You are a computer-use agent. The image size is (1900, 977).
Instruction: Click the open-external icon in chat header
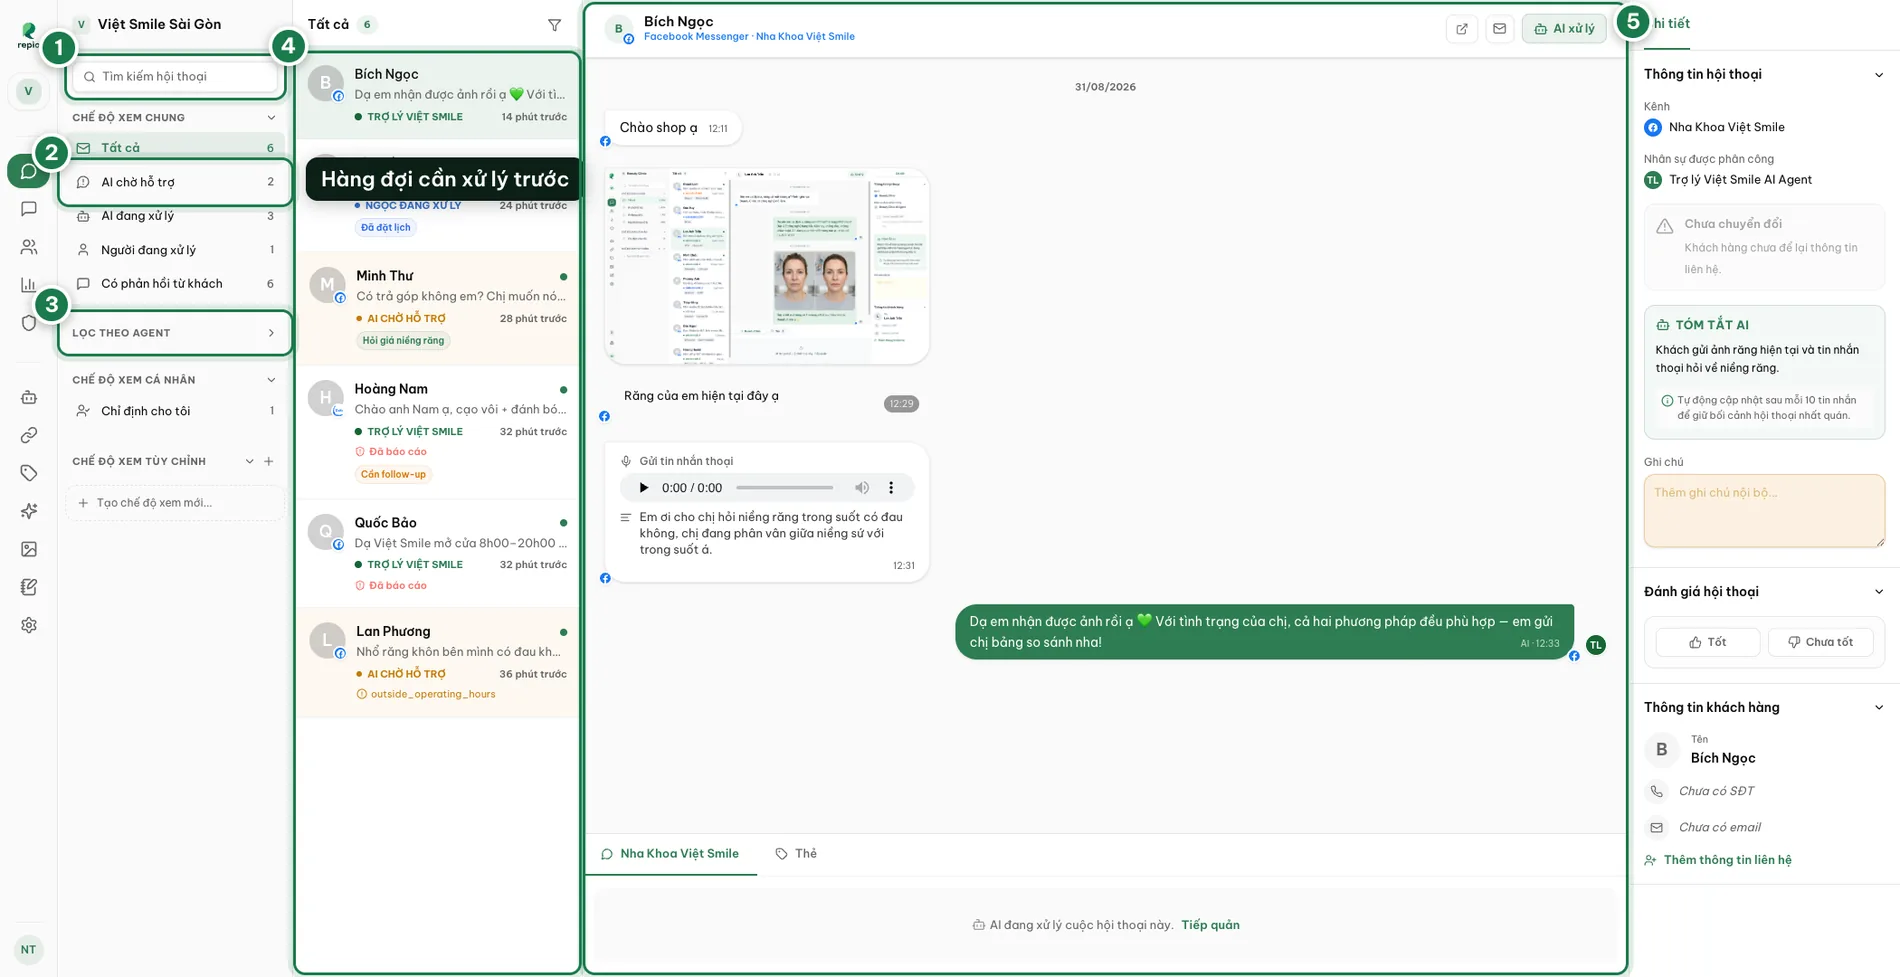(x=1462, y=29)
